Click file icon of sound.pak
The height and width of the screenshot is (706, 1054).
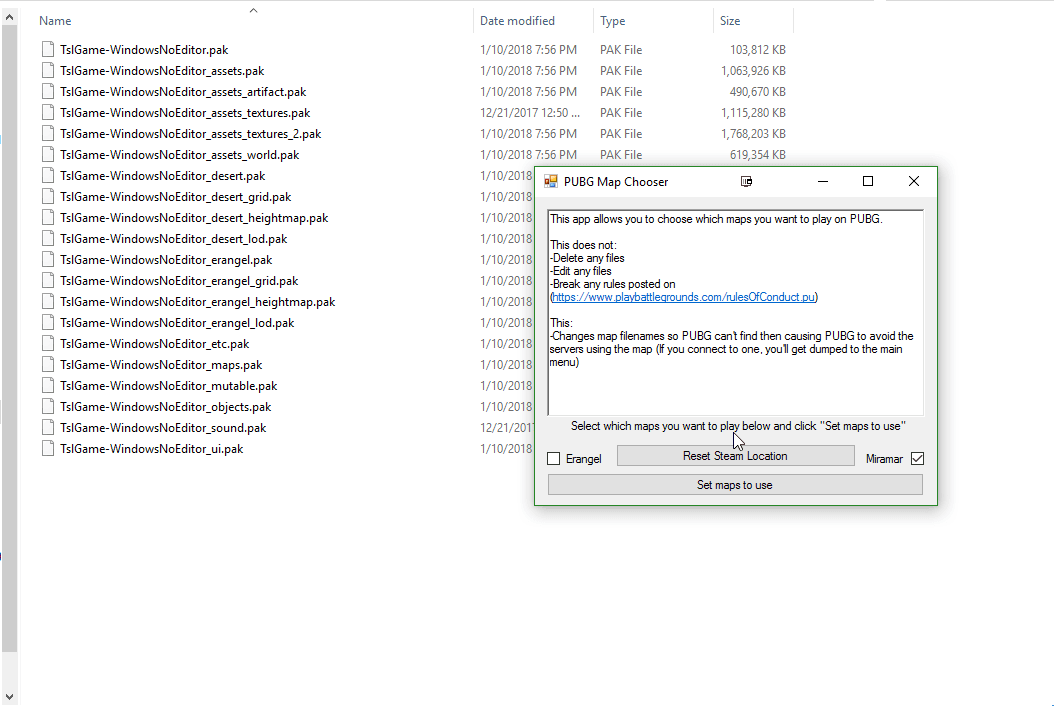(48, 427)
